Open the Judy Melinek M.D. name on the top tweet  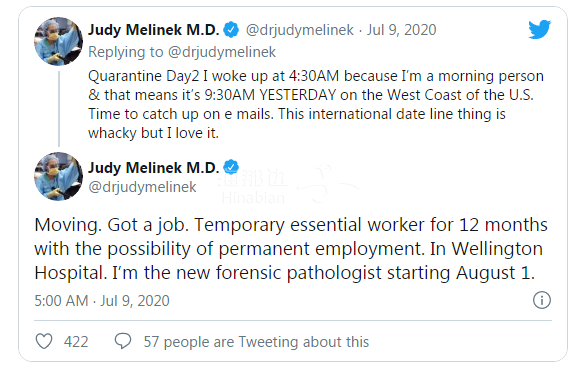pyautogui.click(x=153, y=30)
